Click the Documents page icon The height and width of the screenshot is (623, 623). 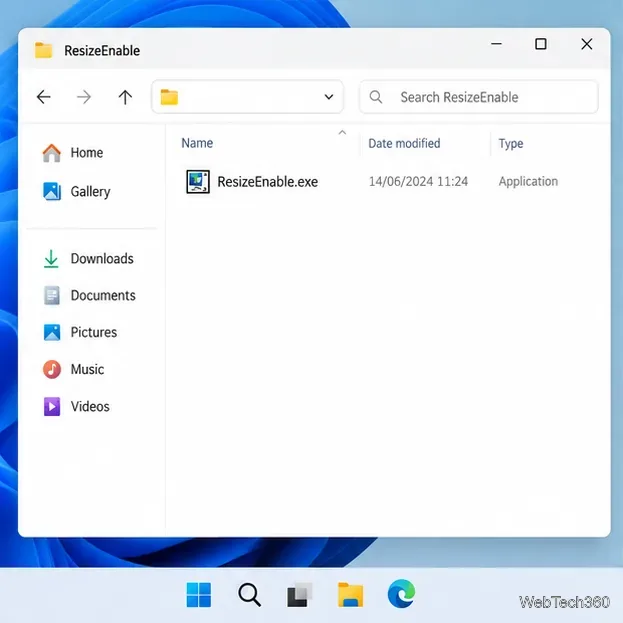pos(52,296)
